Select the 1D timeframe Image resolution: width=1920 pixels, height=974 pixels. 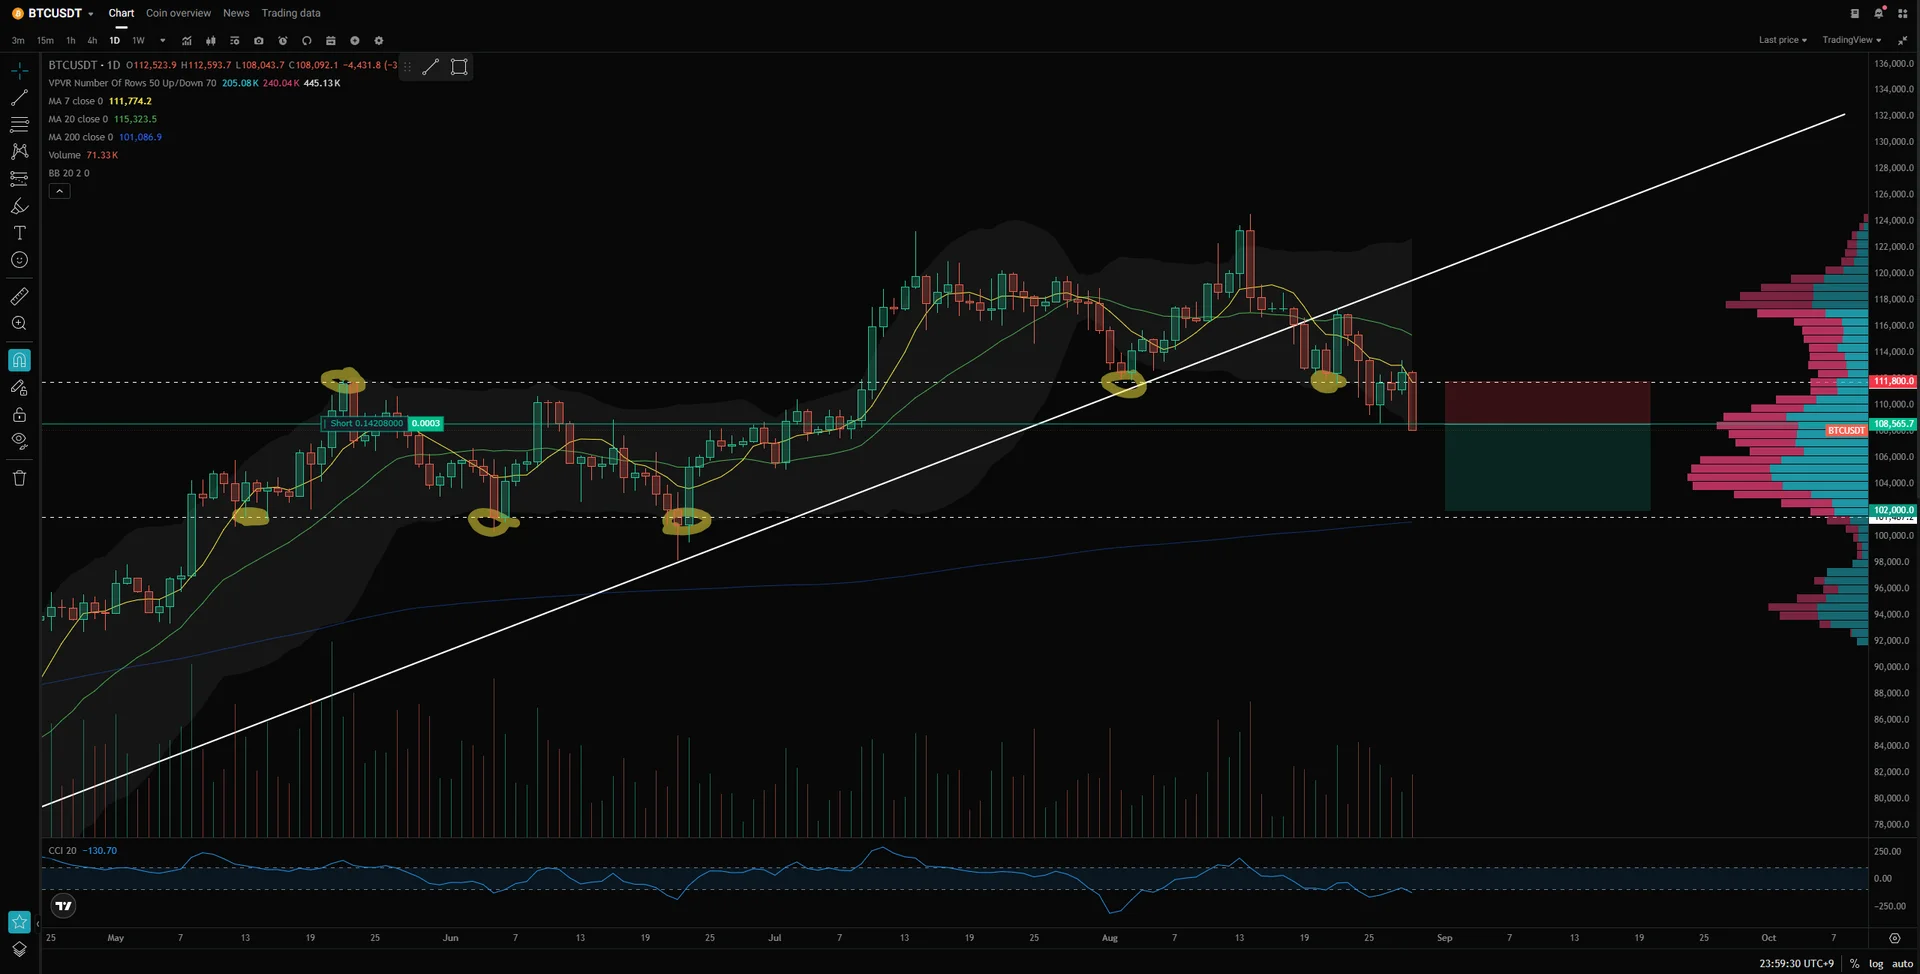[x=114, y=41]
